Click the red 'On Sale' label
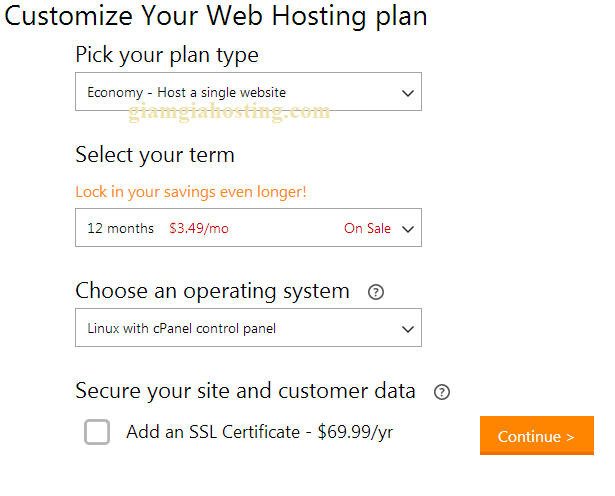Image resolution: width=615 pixels, height=496 pixels. [367, 228]
